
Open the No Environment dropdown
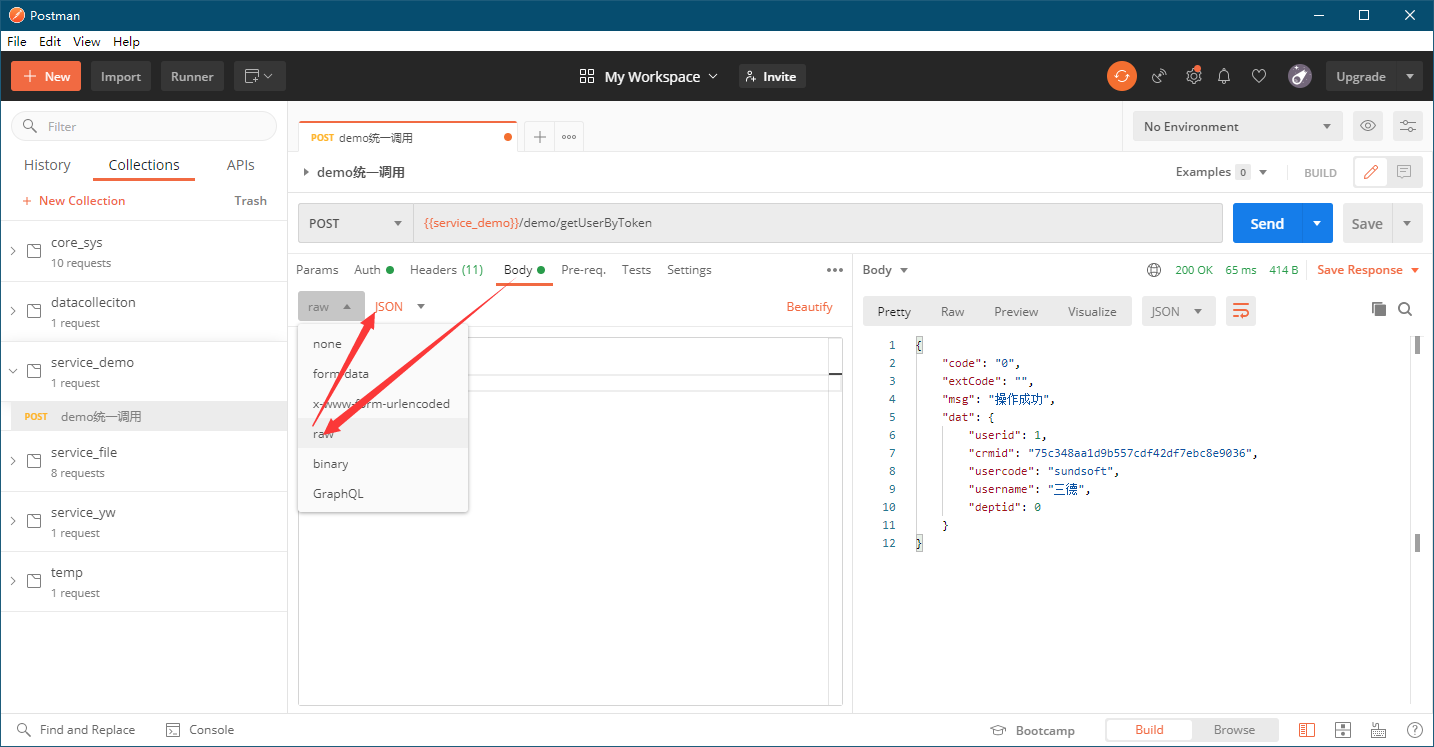tap(1238, 126)
